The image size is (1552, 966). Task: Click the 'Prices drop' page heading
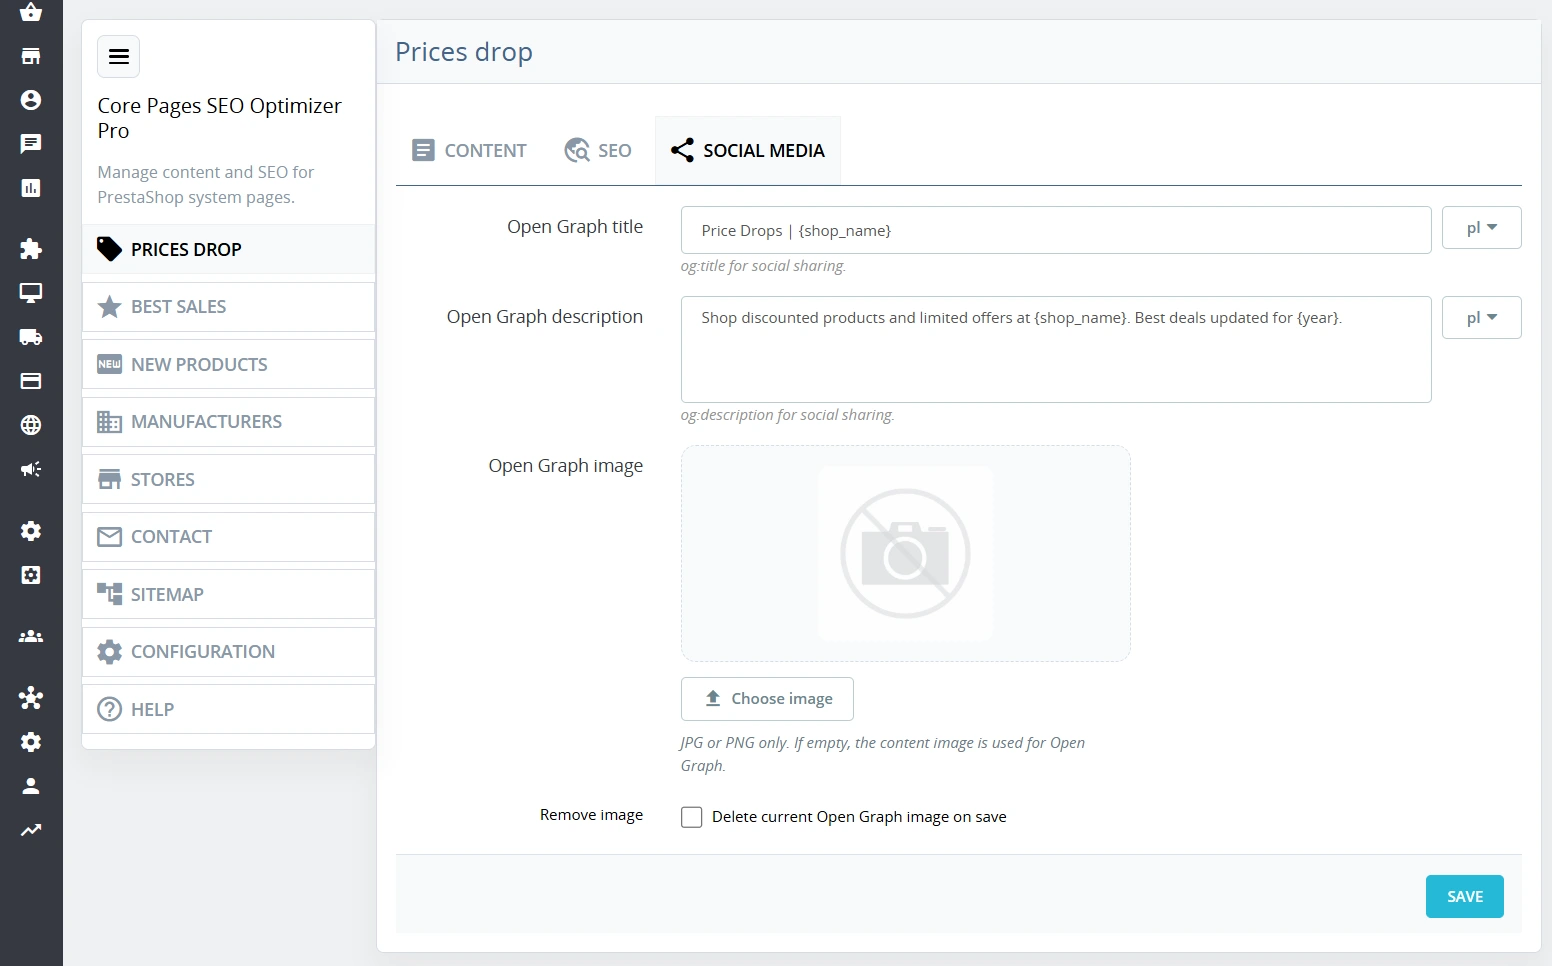tap(464, 52)
